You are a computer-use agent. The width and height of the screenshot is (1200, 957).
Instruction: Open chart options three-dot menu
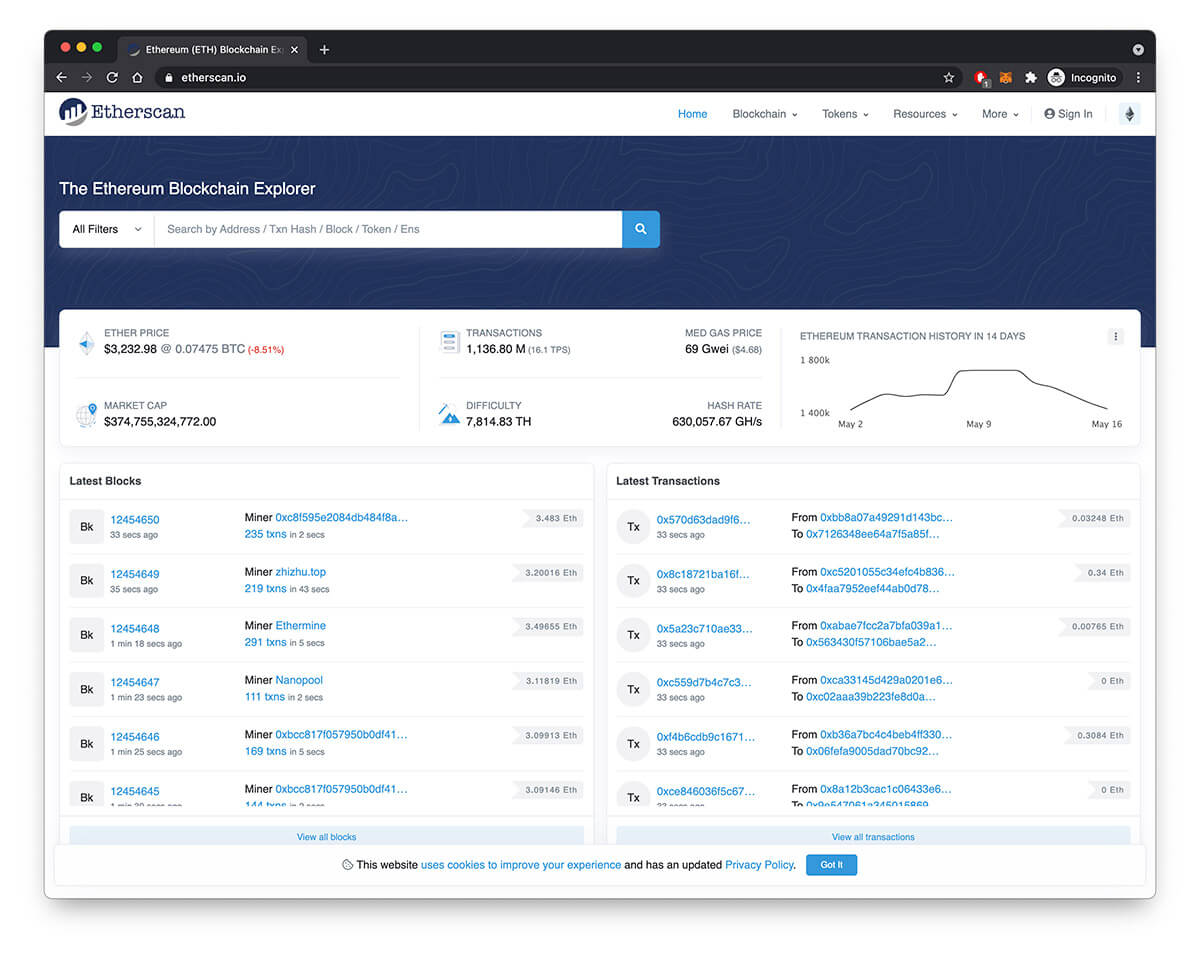click(x=1116, y=337)
